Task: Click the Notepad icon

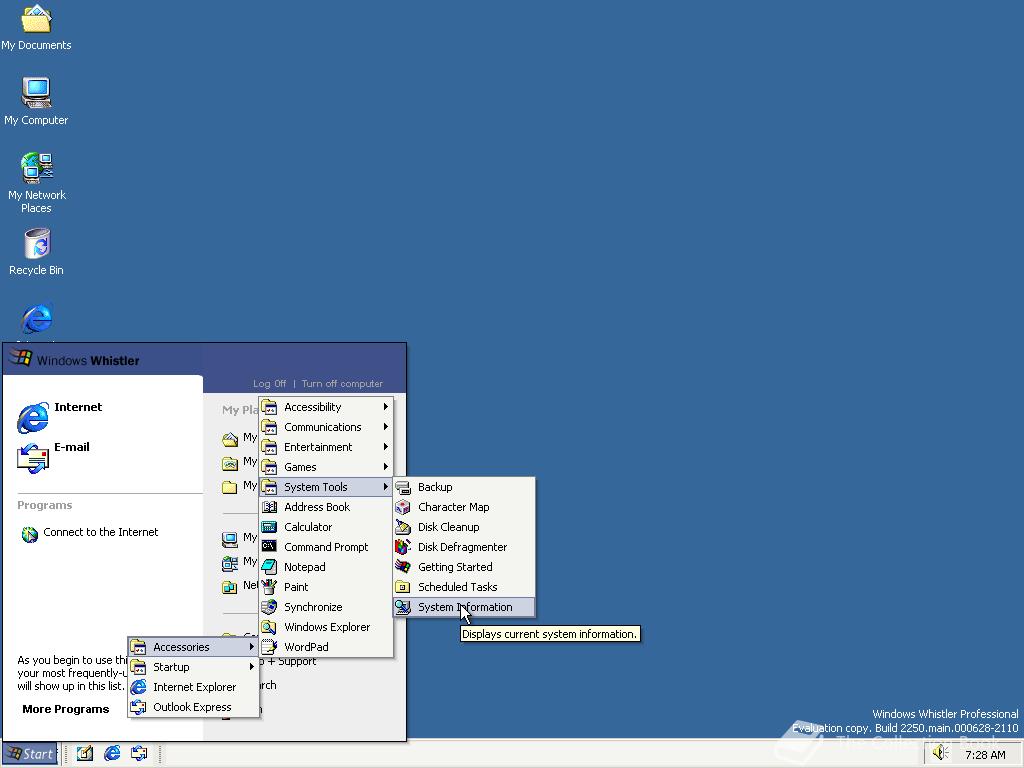Action: click(269, 567)
